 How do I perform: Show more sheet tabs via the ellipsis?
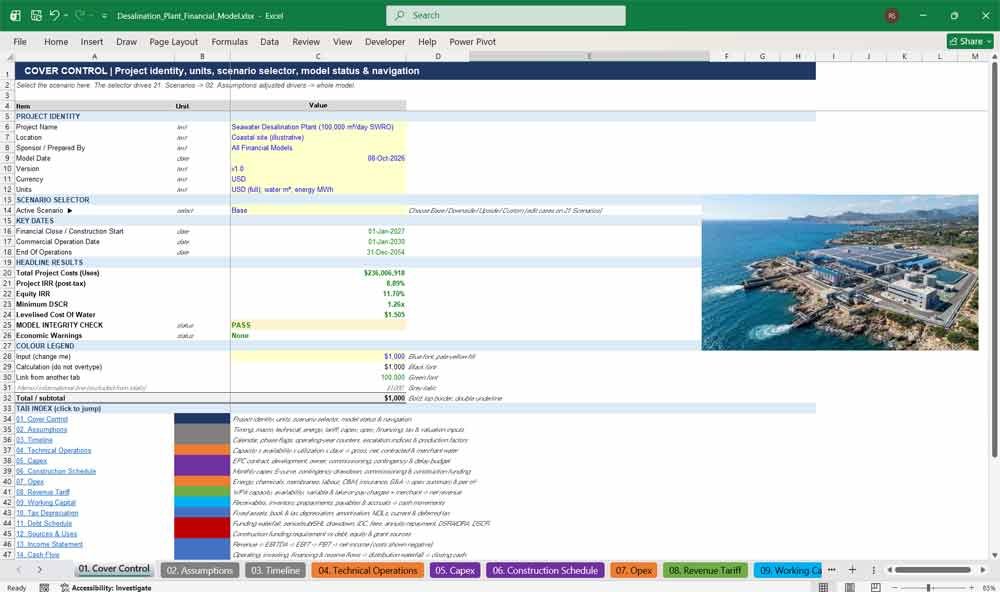831,570
